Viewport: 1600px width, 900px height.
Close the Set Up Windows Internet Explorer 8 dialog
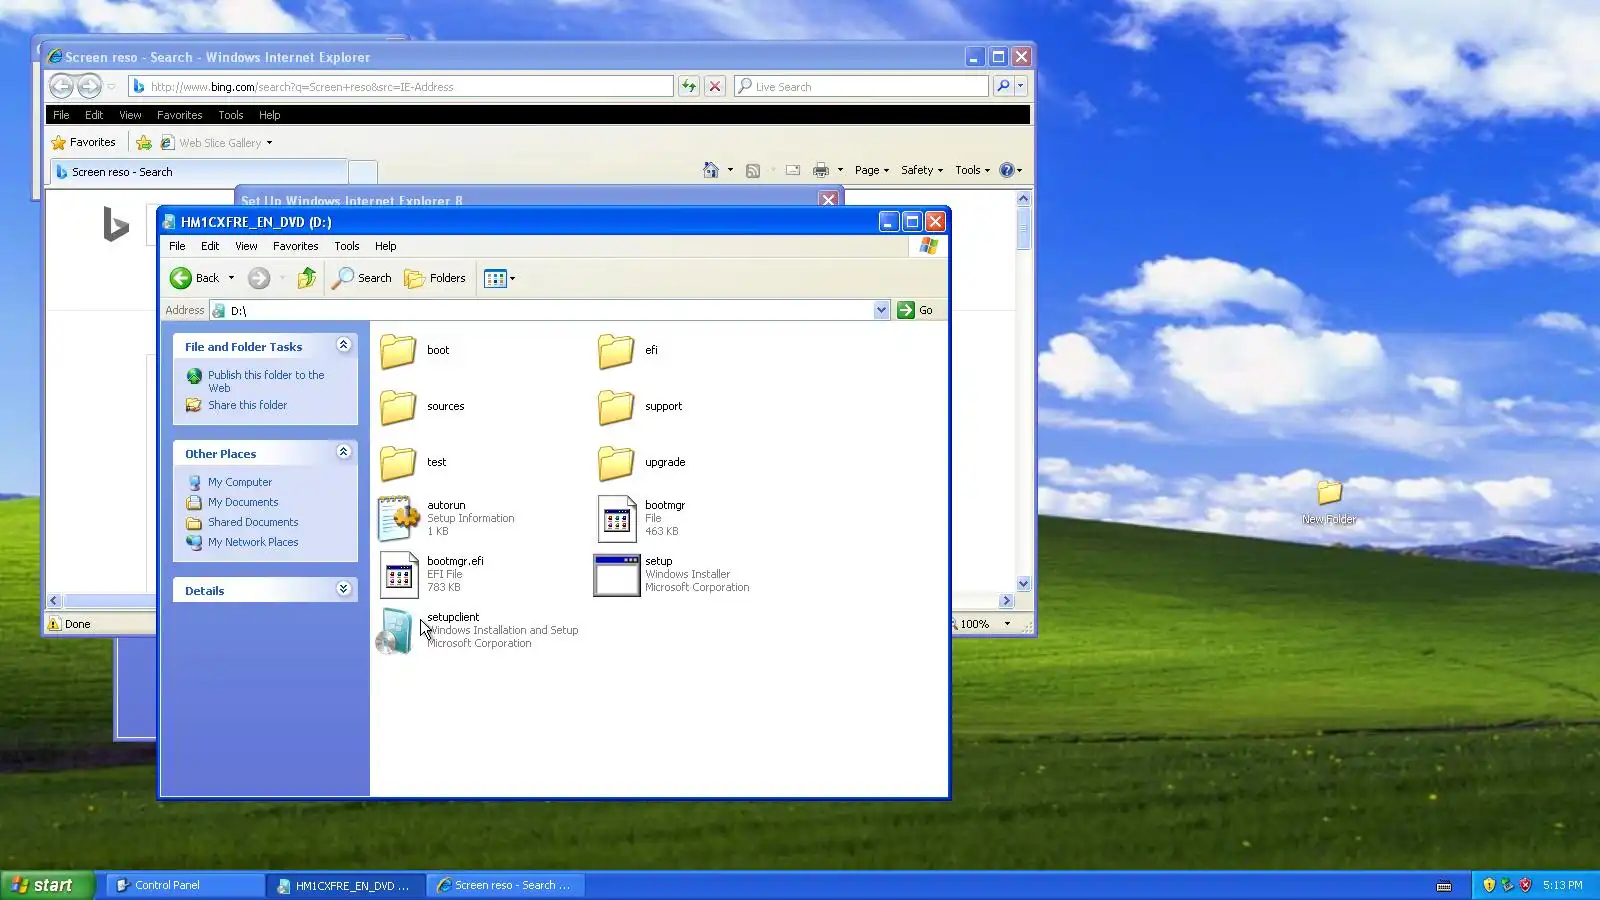tap(828, 199)
